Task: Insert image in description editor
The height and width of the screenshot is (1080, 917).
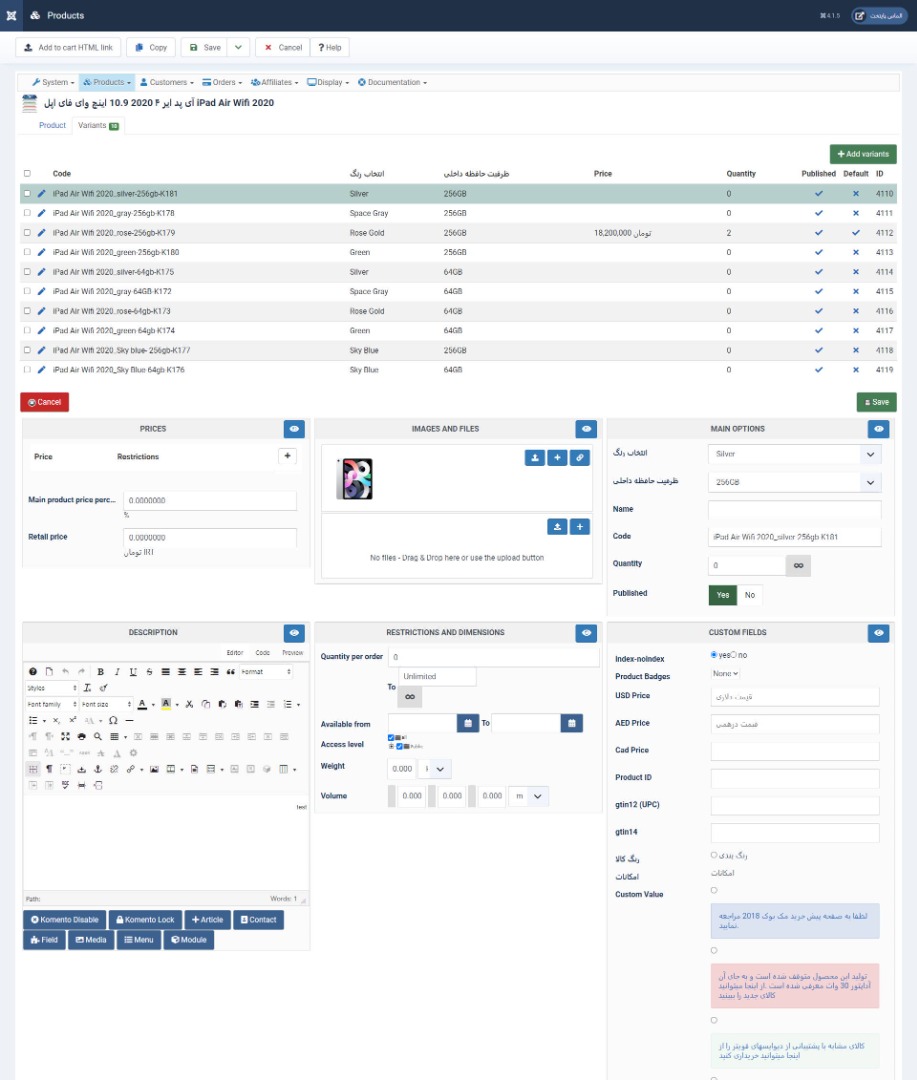Action: pyautogui.click(x=154, y=769)
